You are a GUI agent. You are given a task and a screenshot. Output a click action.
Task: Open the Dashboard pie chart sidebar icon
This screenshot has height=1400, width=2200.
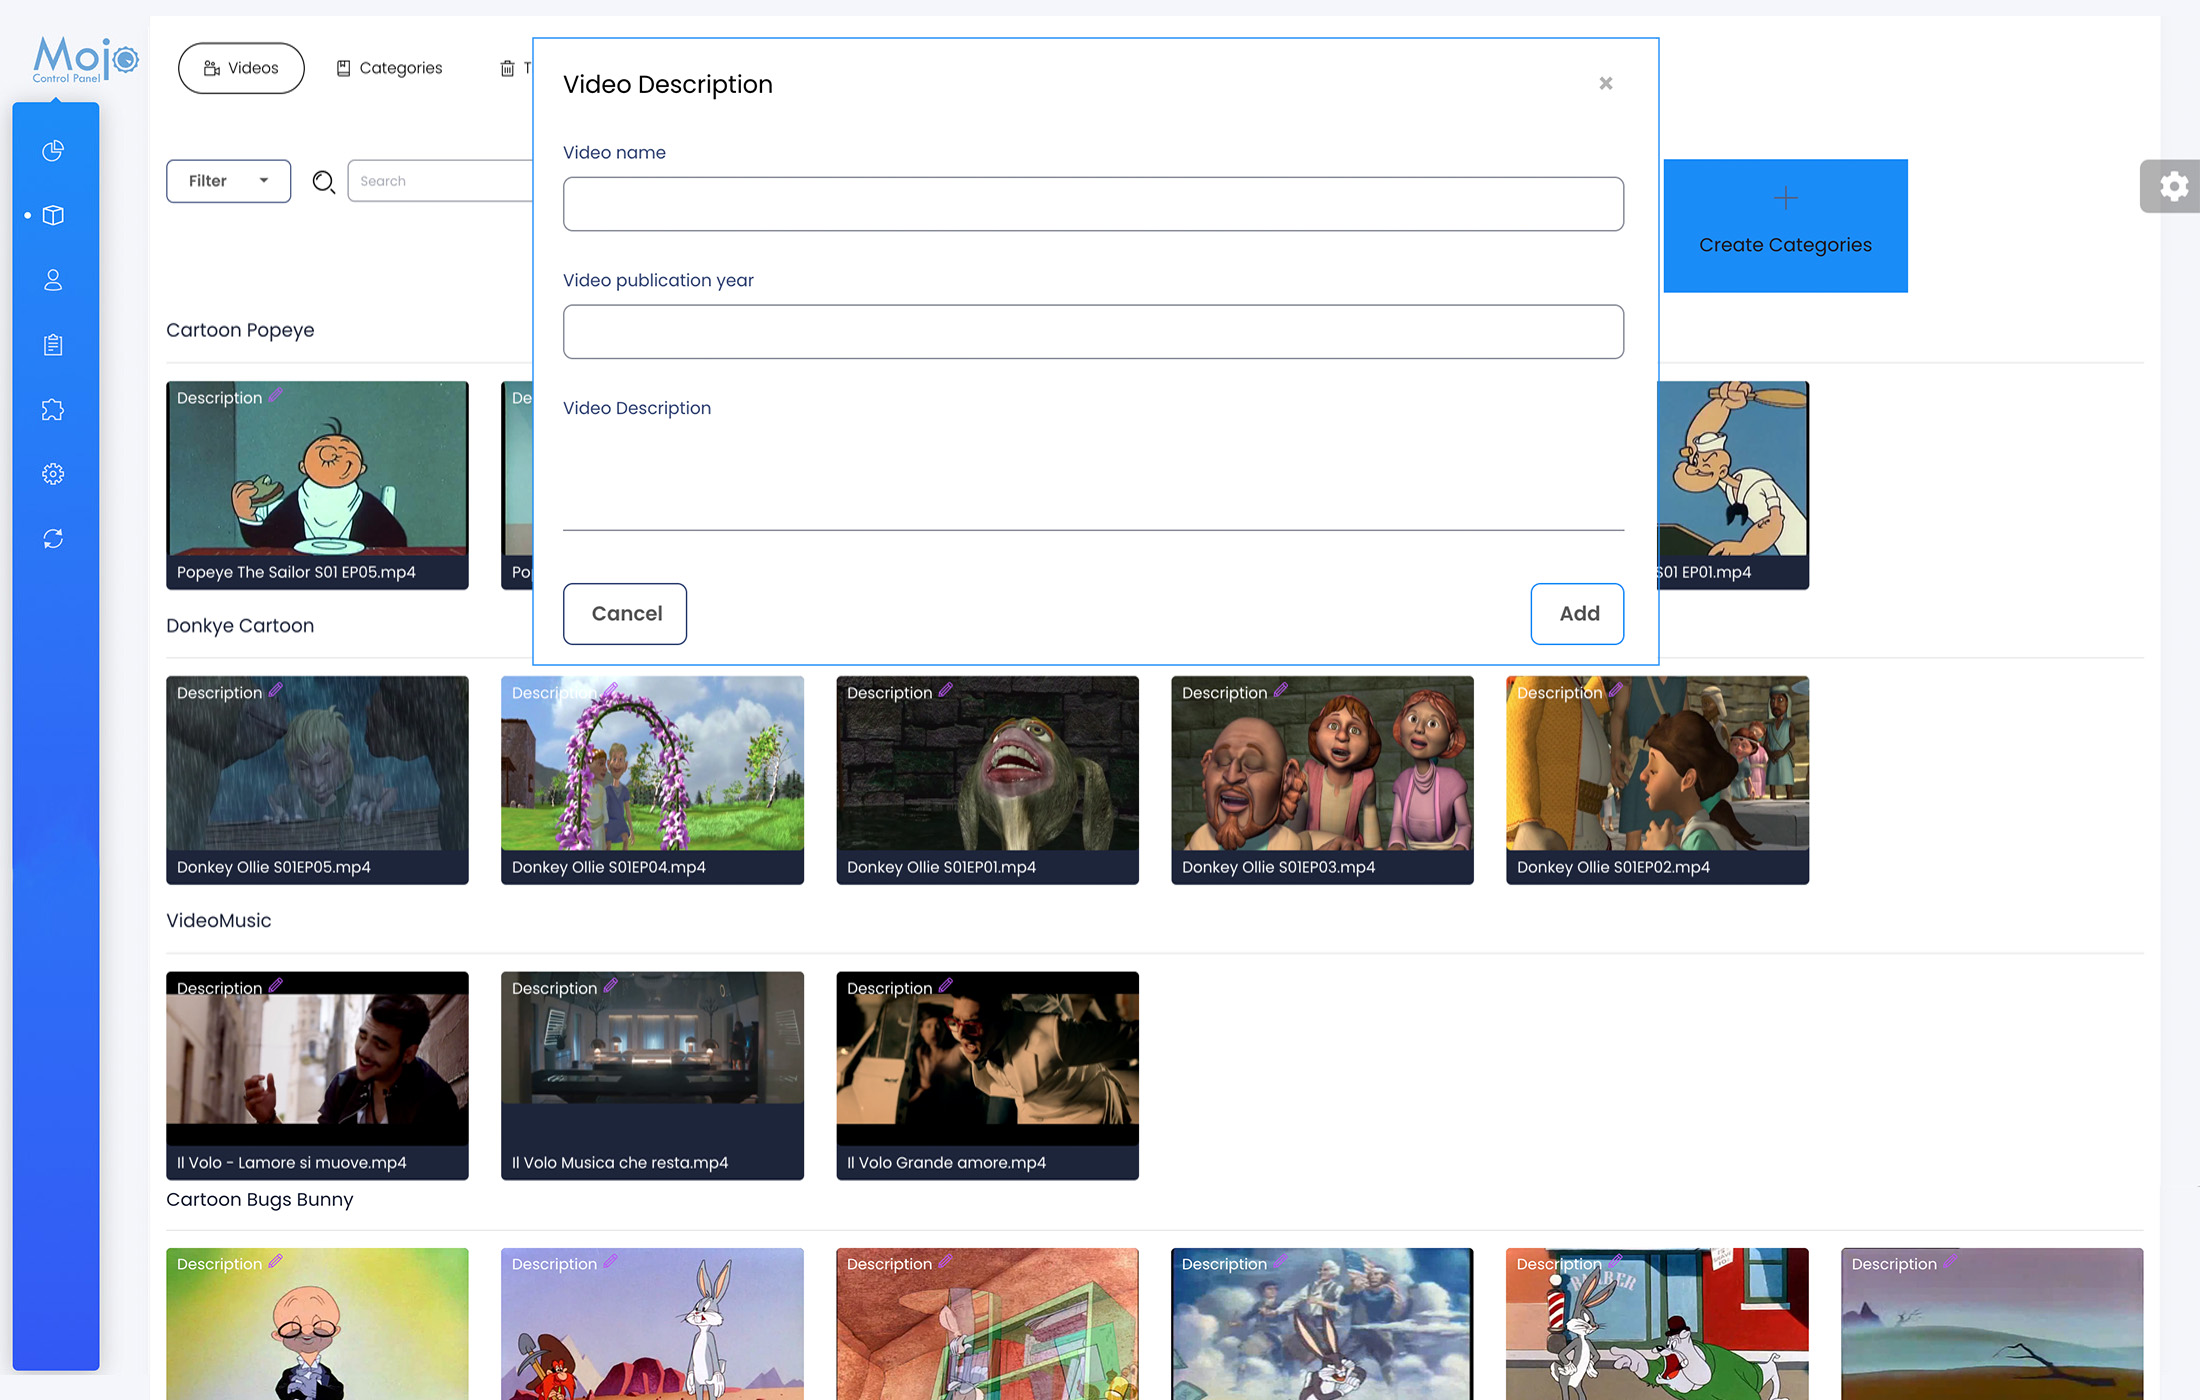[x=52, y=150]
